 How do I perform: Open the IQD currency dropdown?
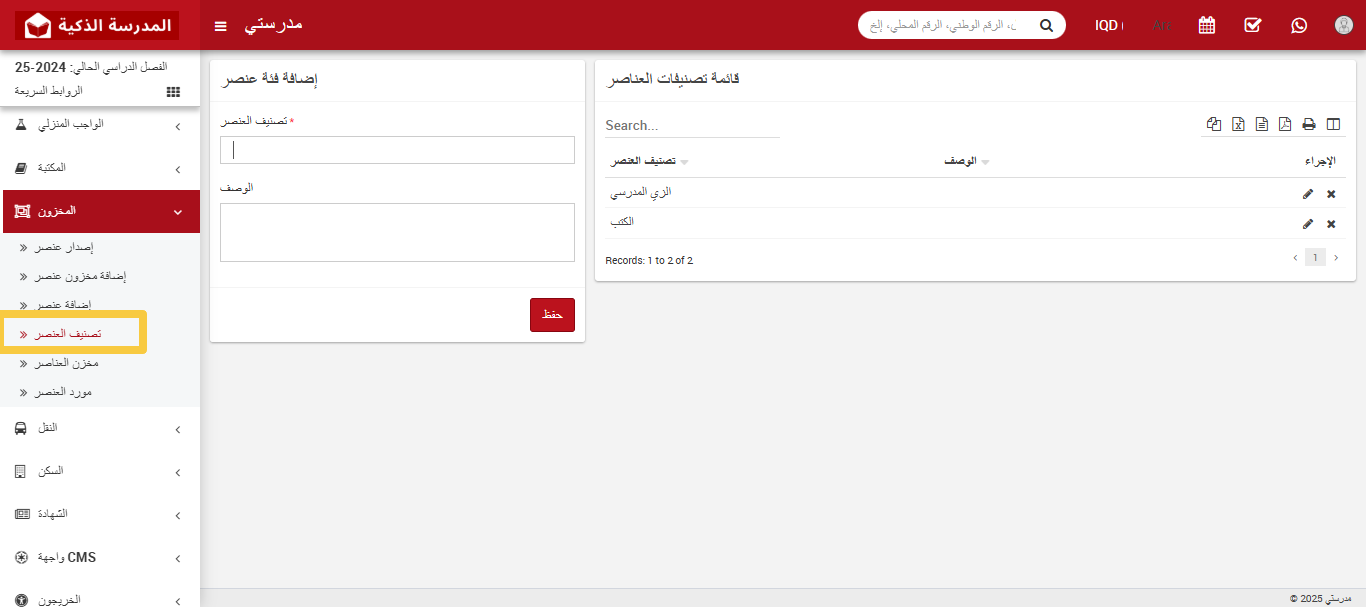tap(1108, 25)
